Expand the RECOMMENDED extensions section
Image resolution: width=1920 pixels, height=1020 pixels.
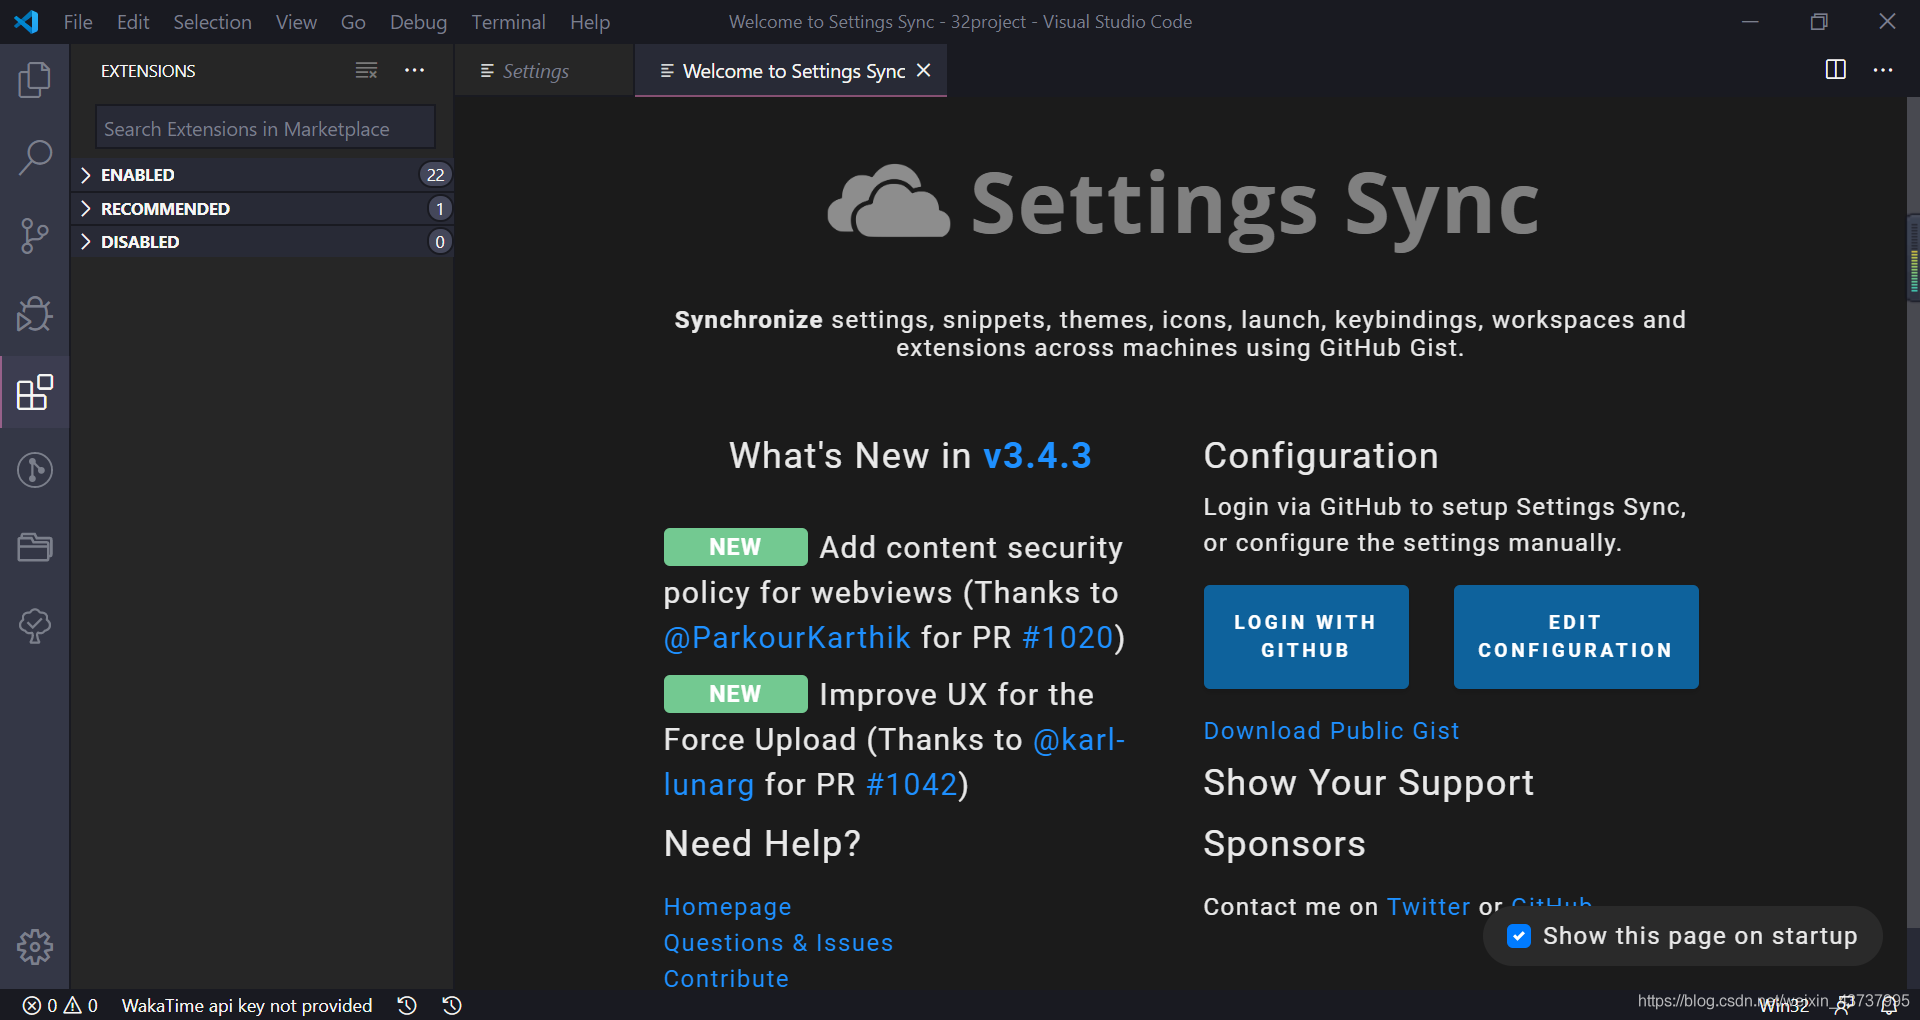click(165, 209)
